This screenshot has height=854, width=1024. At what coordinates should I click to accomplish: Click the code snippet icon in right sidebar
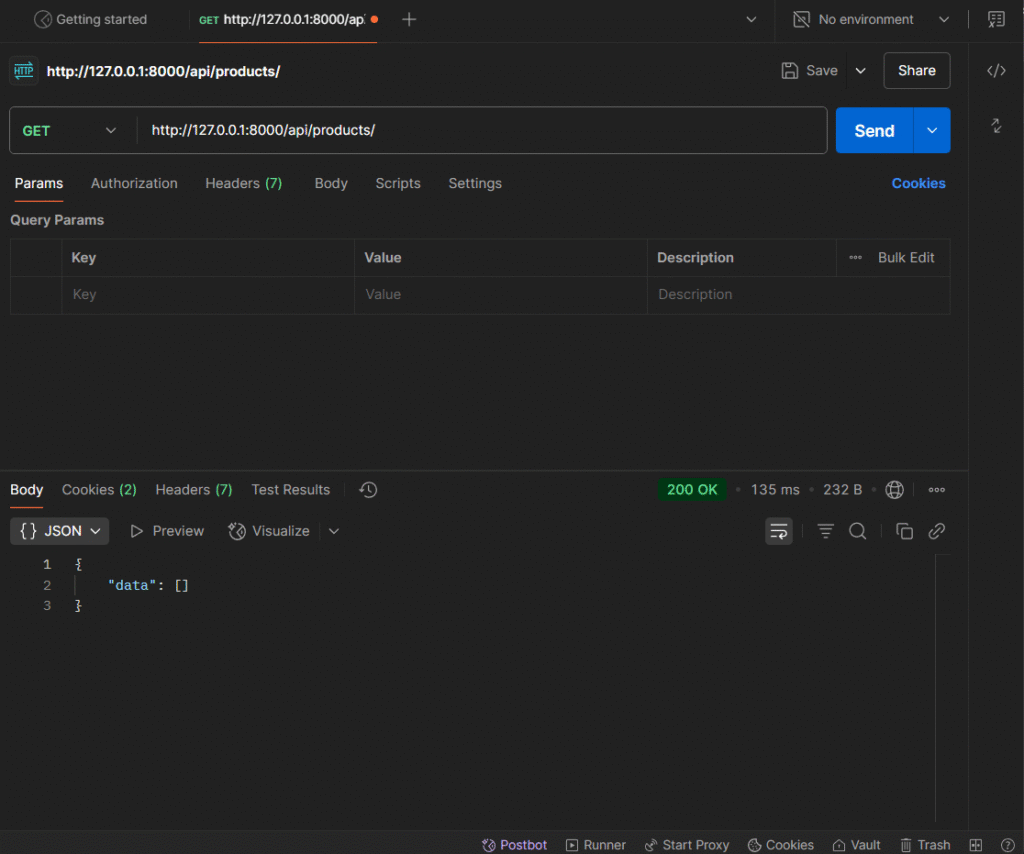coord(996,71)
